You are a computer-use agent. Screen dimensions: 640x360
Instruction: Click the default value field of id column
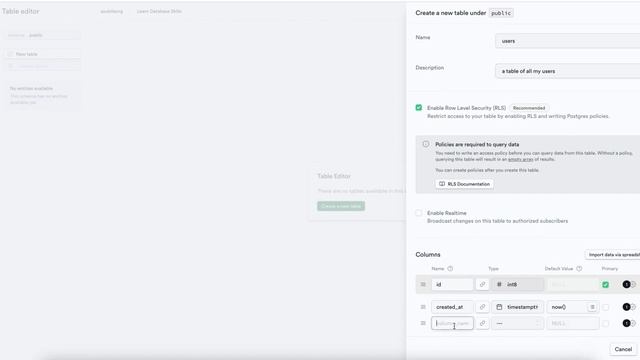click(x=573, y=284)
